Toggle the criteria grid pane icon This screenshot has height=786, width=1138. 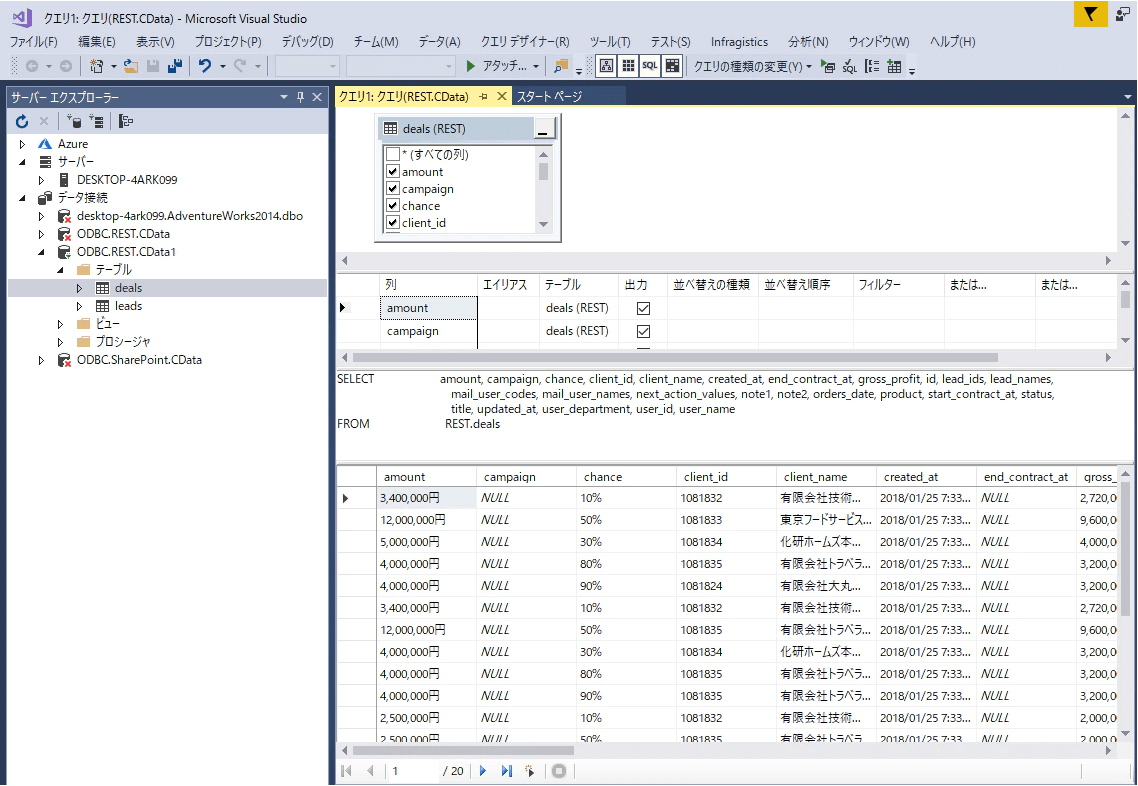[628, 66]
